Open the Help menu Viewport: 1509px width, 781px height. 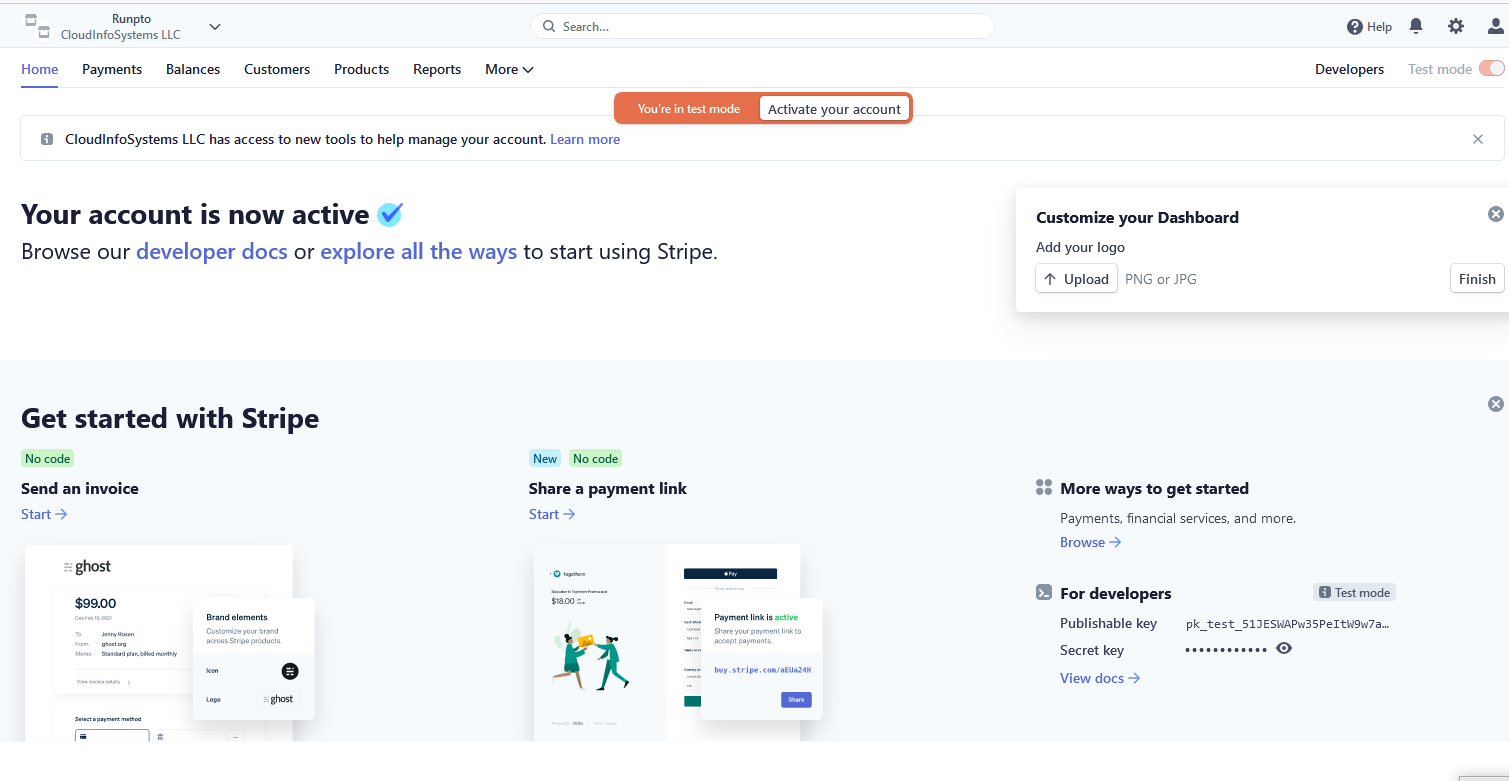click(x=1368, y=26)
